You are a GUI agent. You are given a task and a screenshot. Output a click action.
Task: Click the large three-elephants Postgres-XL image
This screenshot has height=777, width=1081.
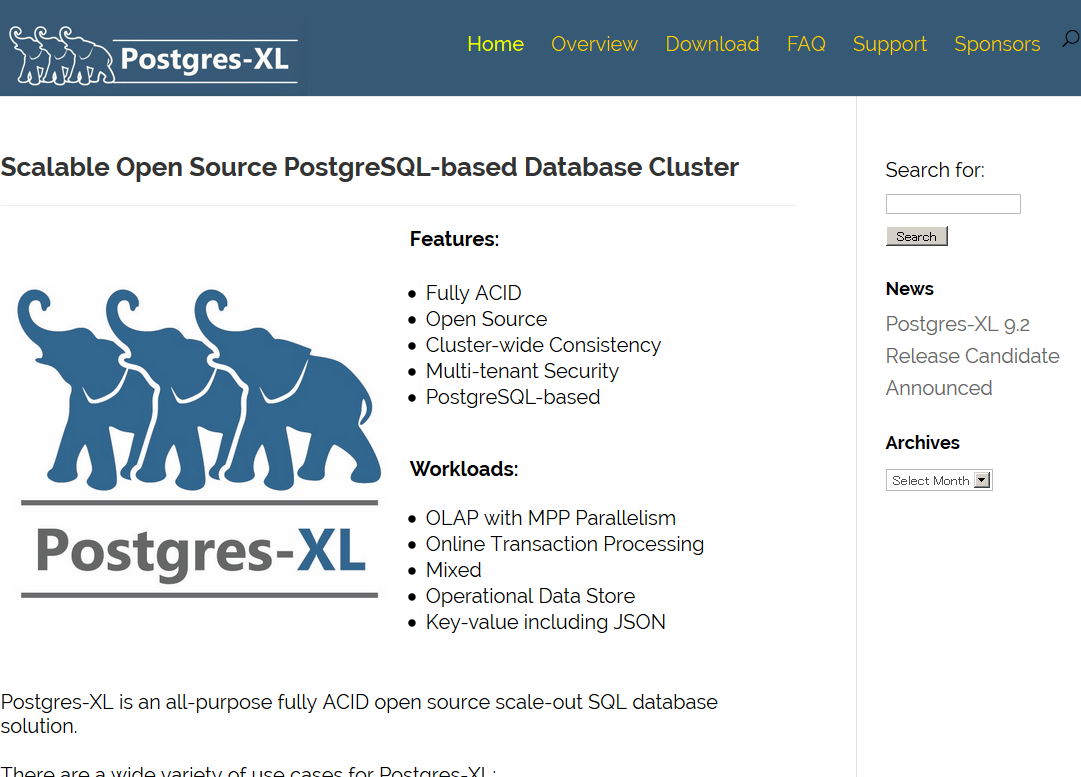[200, 443]
